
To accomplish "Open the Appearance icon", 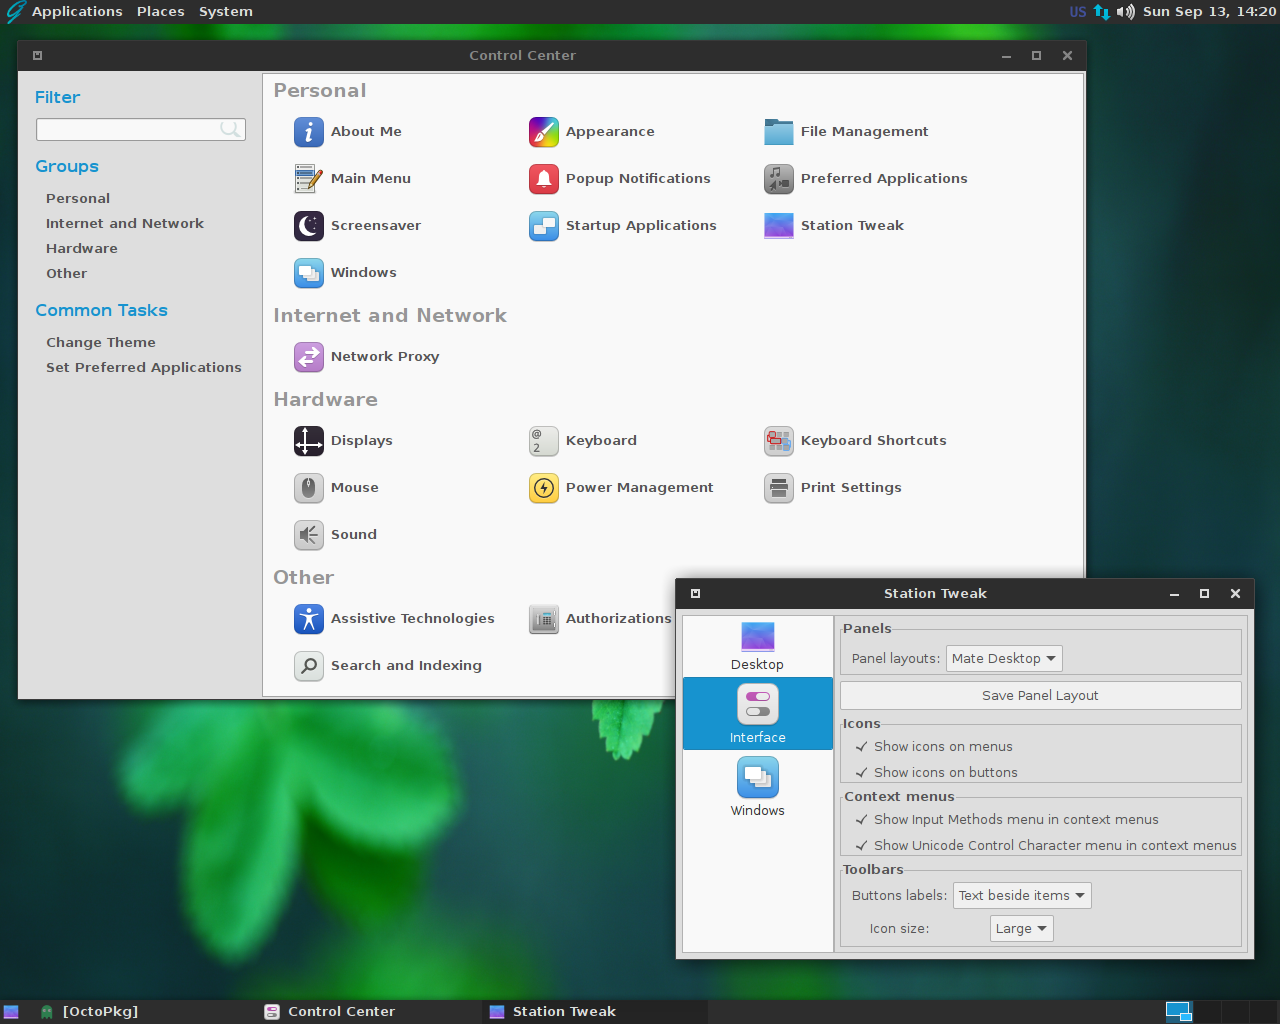I will (544, 132).
